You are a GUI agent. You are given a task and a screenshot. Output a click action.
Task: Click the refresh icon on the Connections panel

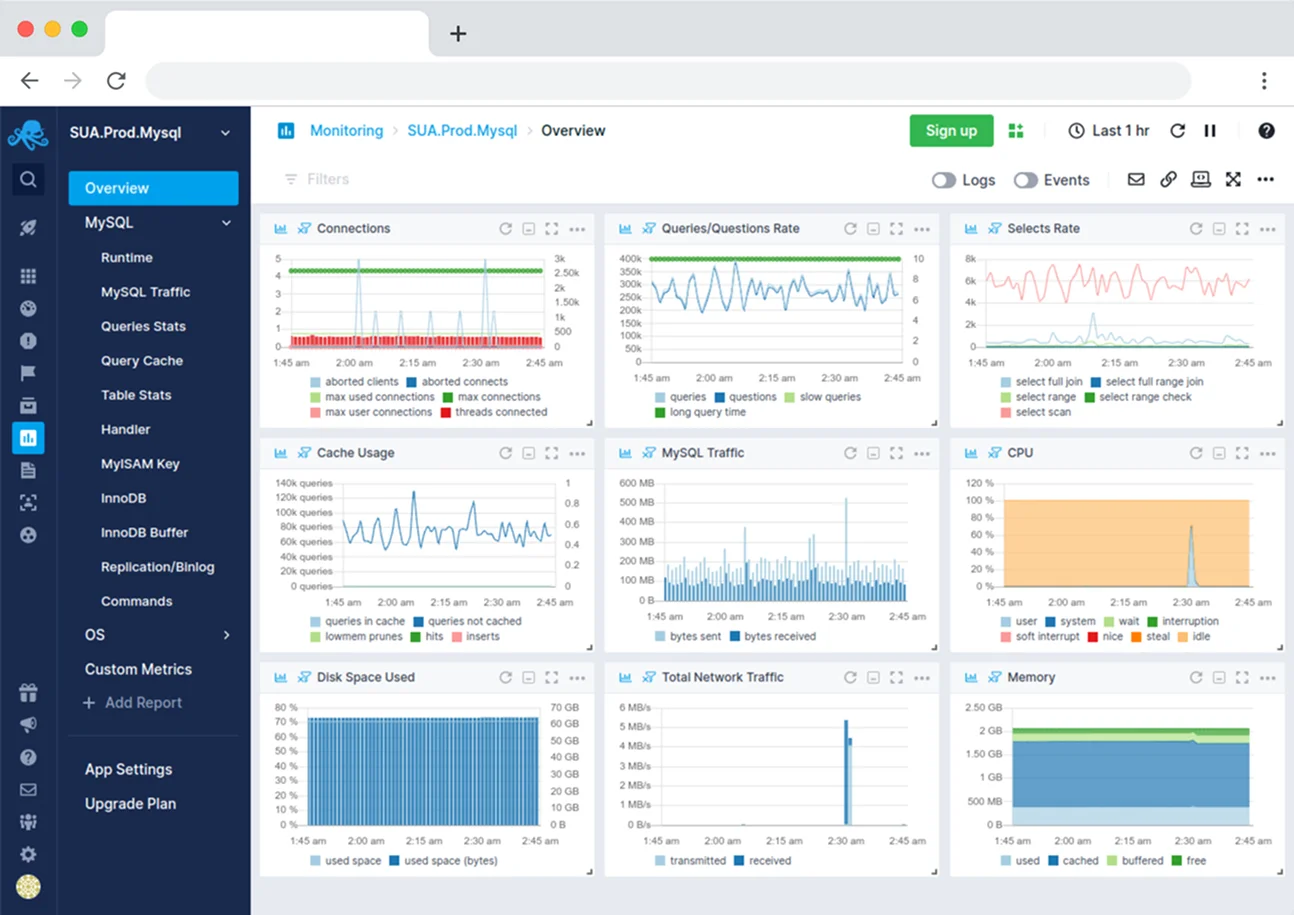tap(506, 229)
